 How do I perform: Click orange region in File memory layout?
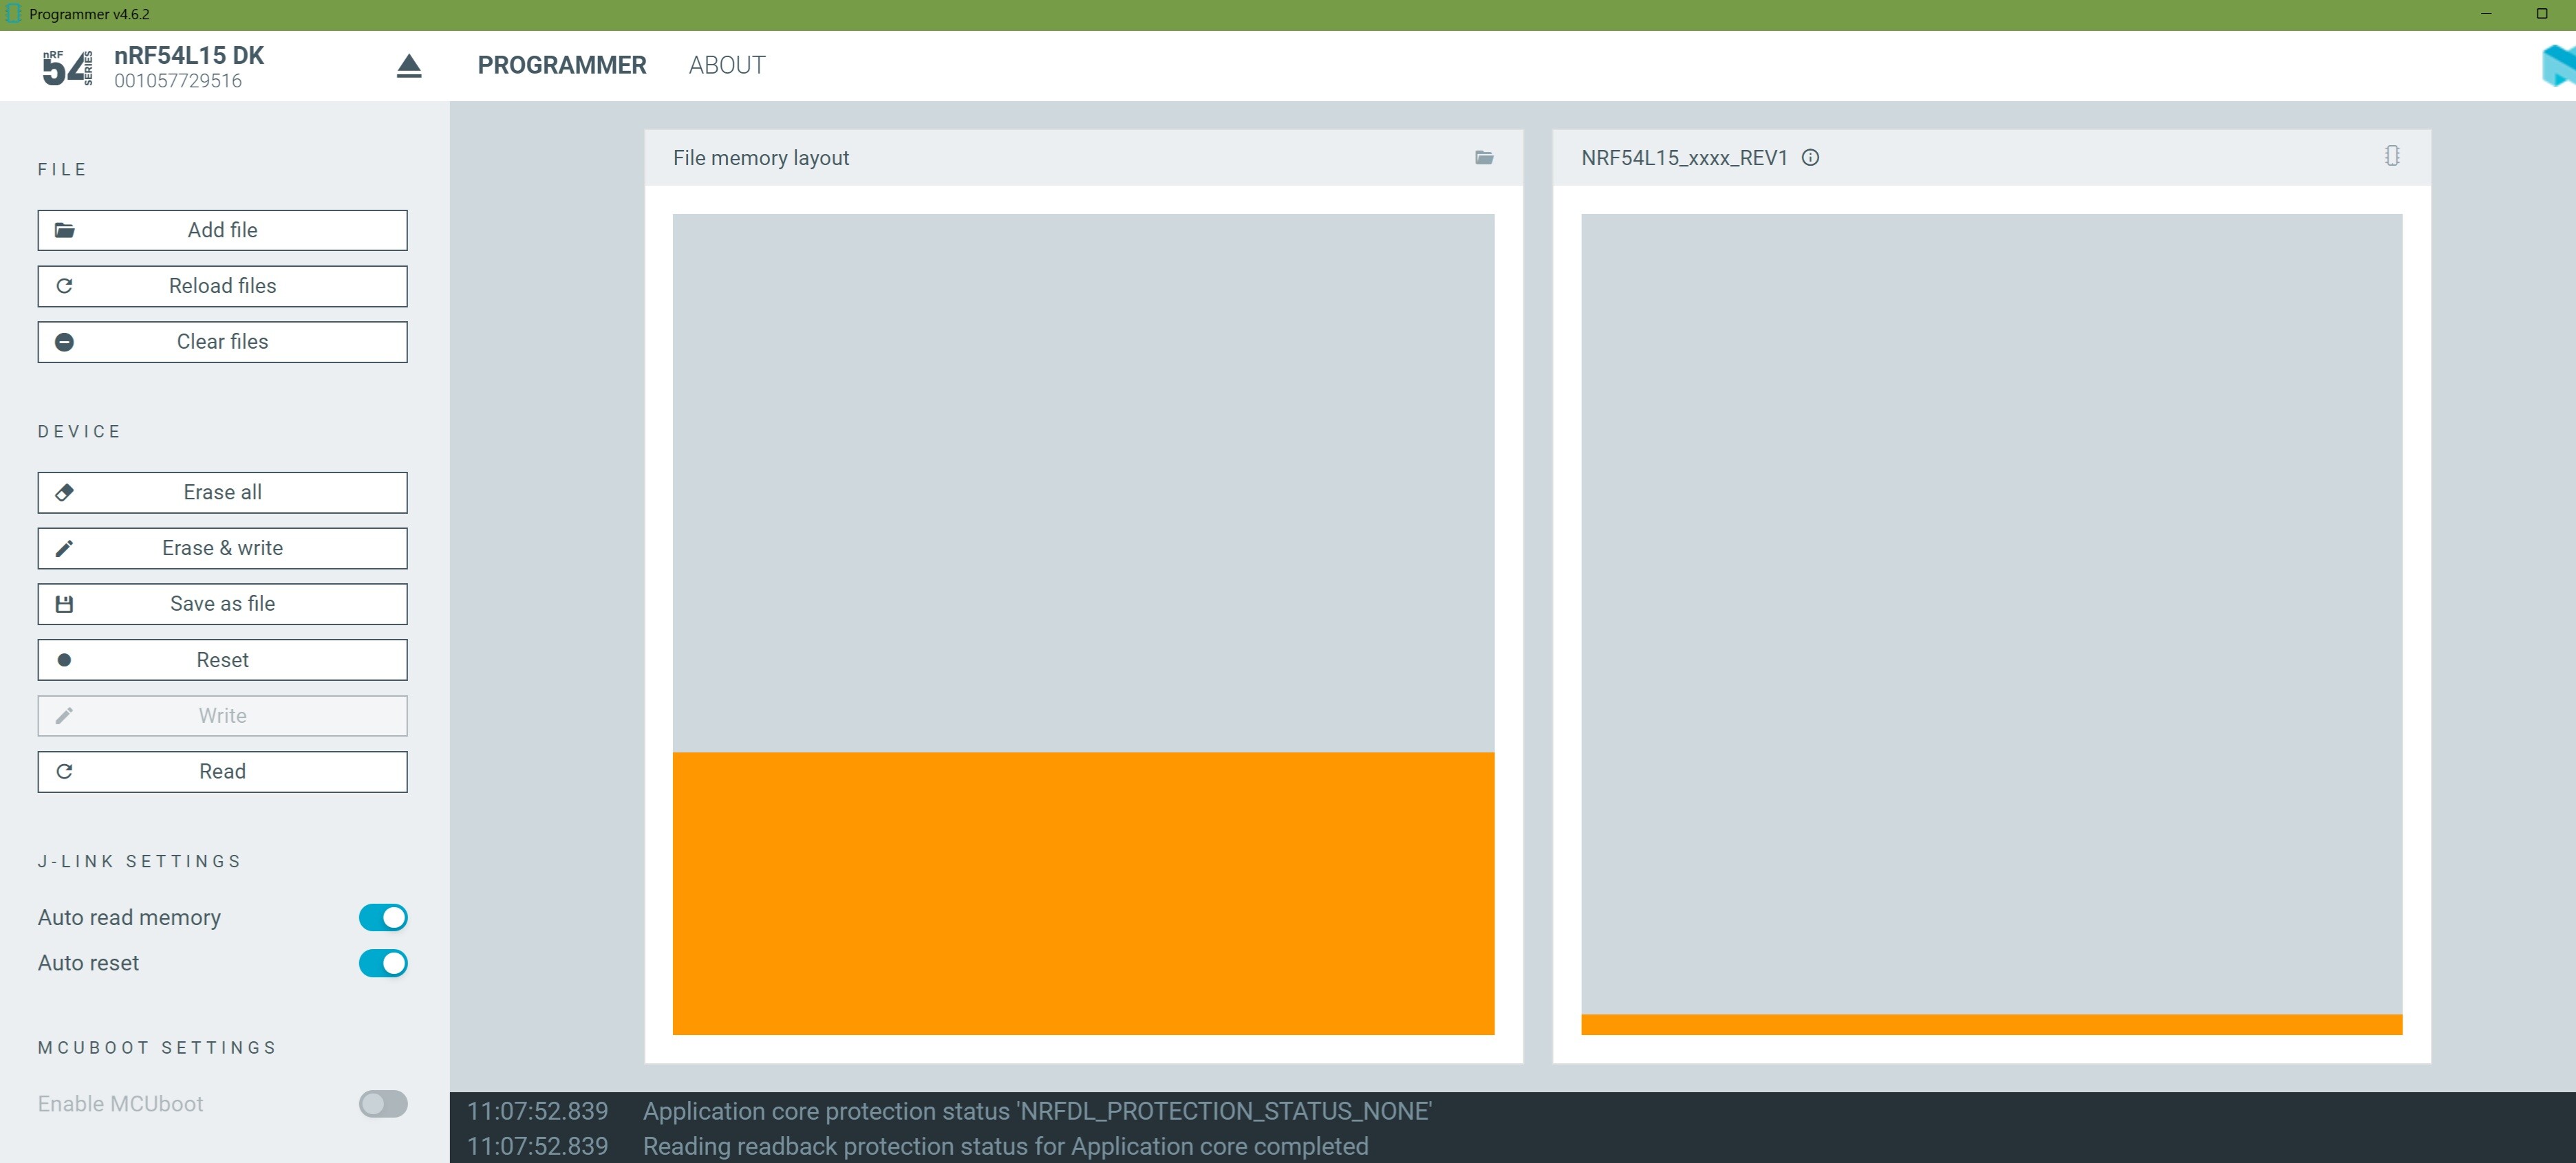[x=1083, y=892]
